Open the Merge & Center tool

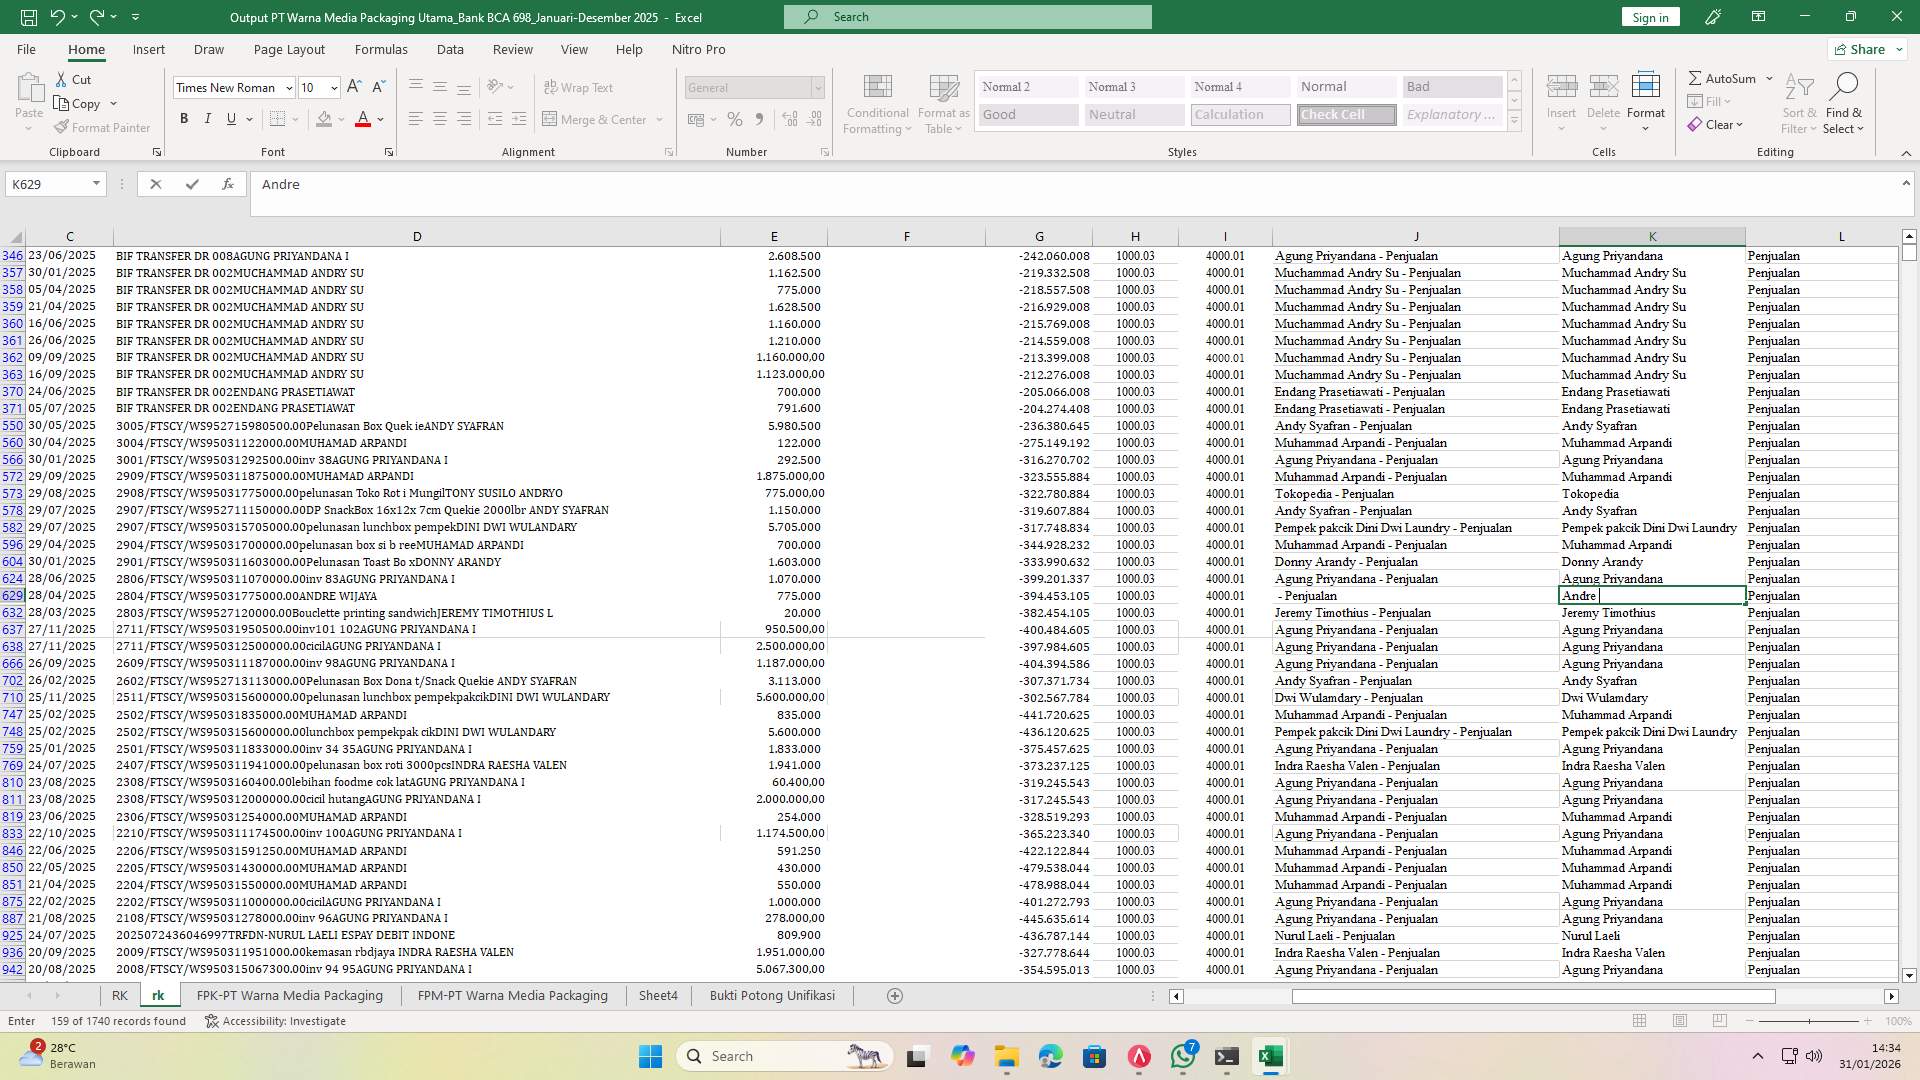pos(597,119)
